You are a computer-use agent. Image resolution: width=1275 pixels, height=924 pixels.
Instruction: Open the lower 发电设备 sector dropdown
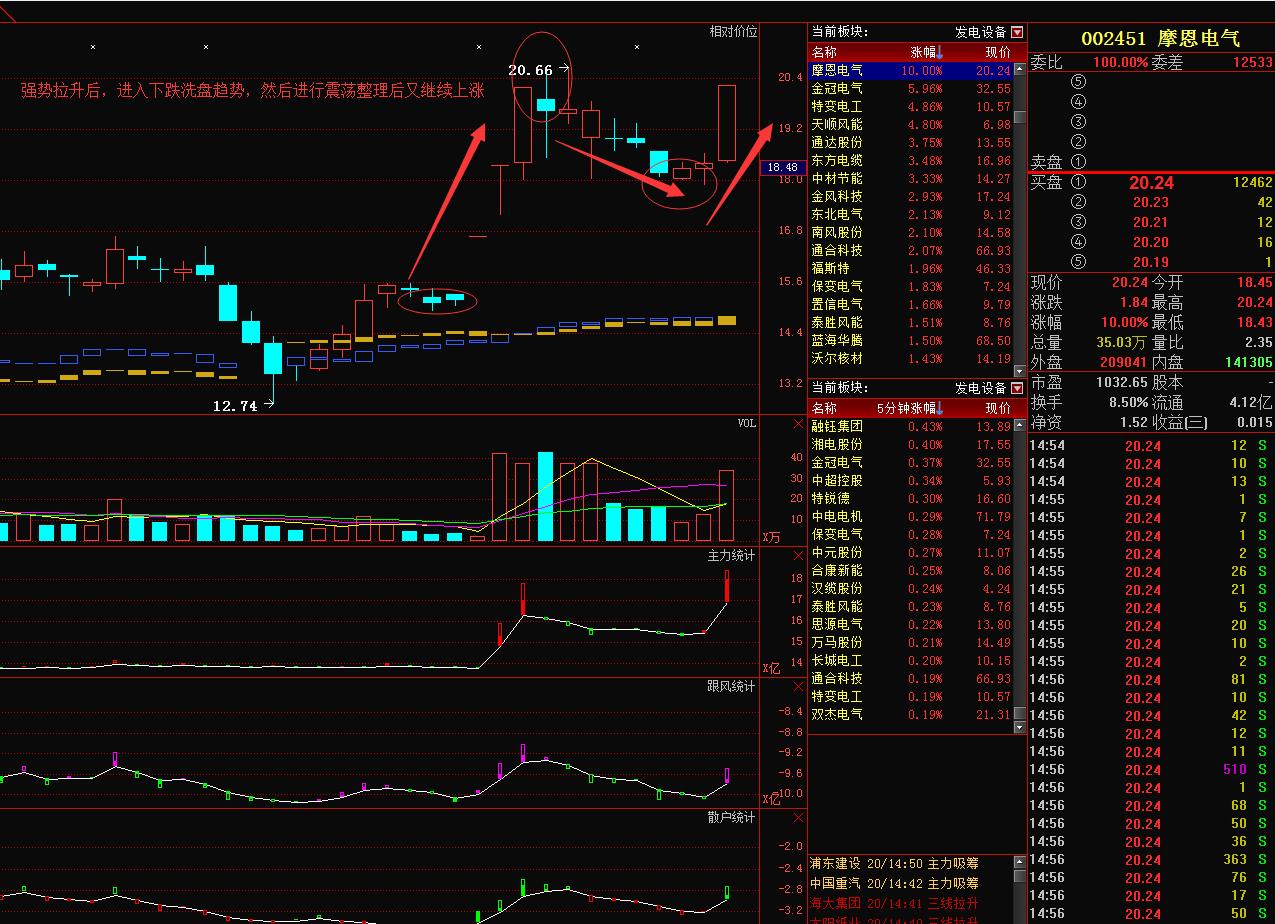click(x=1018, y=388)
